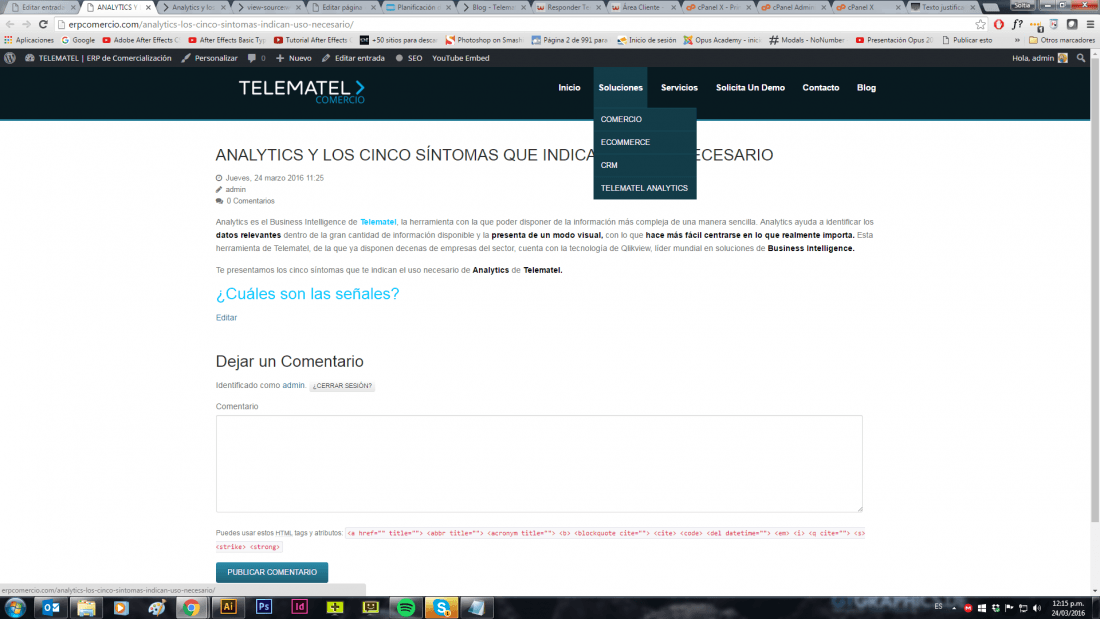Open the admin profile link
This screenshot has height=619, width=1100.
(x=294, y=385)
